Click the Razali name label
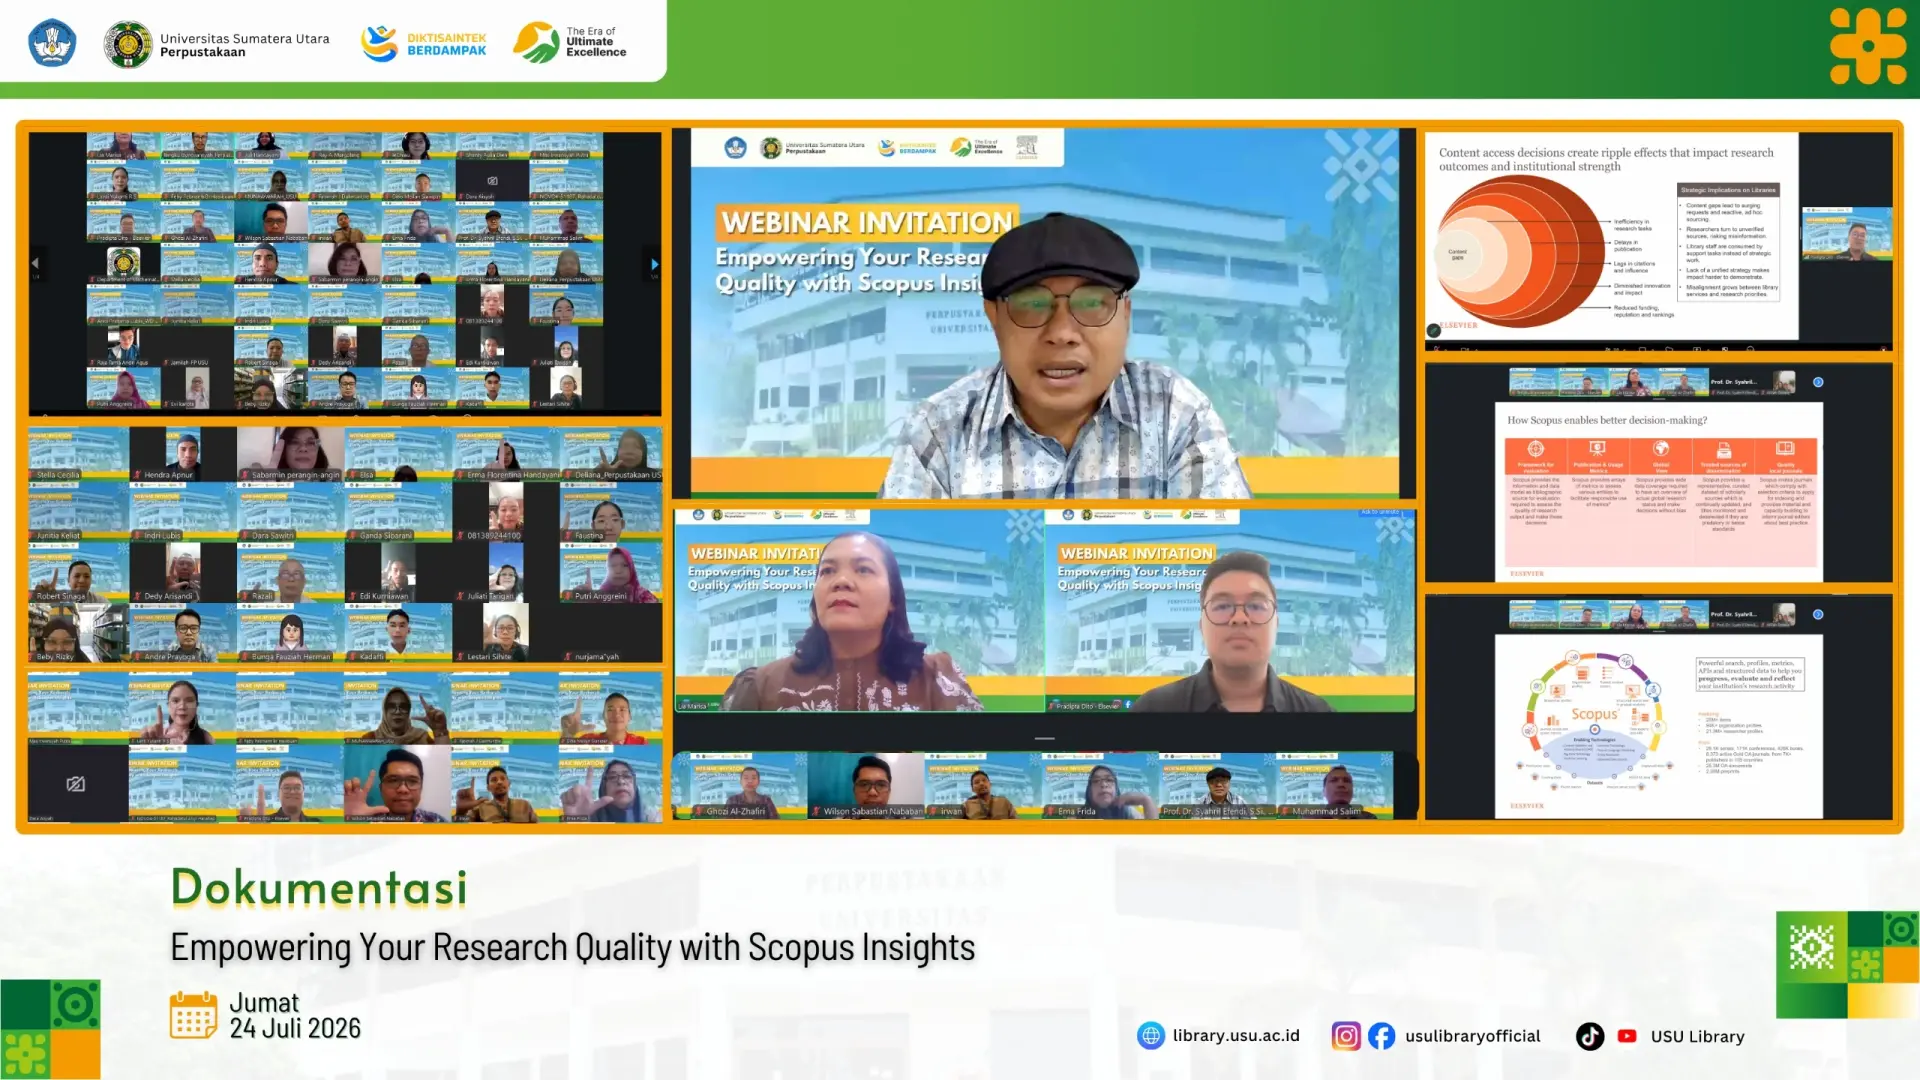This screenshot has height=1080, width=1920. [x=262, y=596]
